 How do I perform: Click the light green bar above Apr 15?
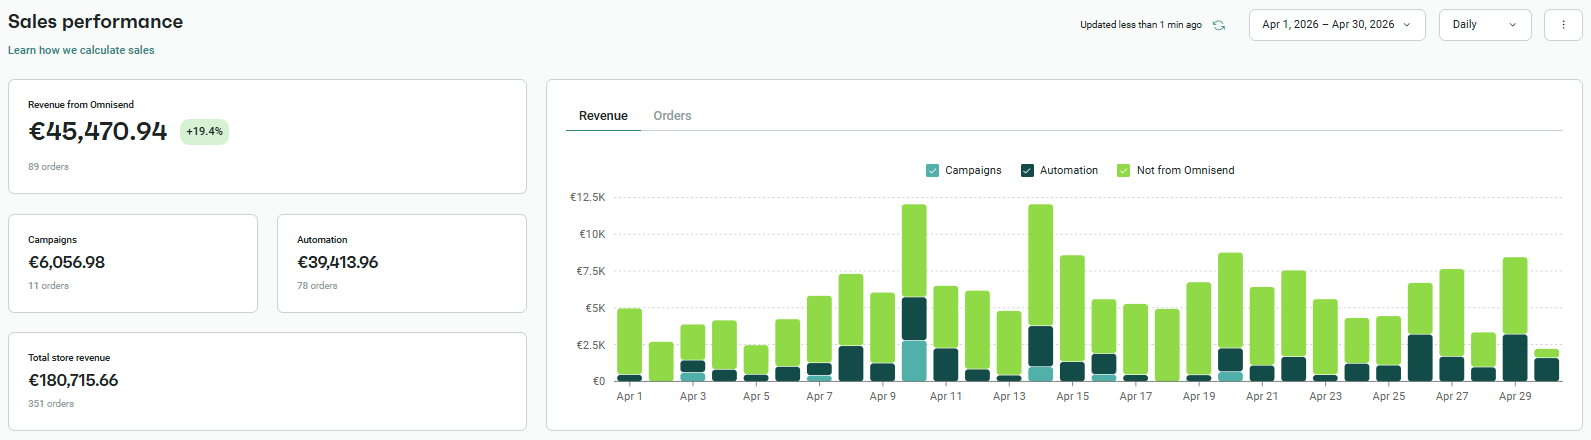pyautogui.click(x=1072, y=308)
